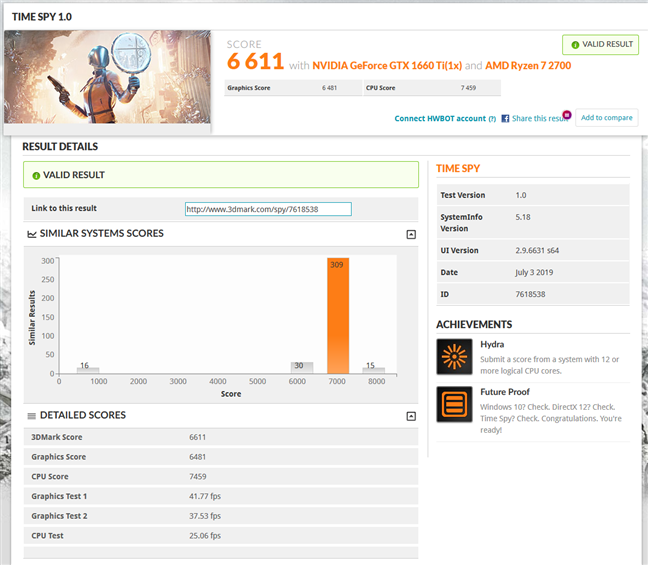
Task: Click the Future Proof achievement title
Action: point(505,392)
